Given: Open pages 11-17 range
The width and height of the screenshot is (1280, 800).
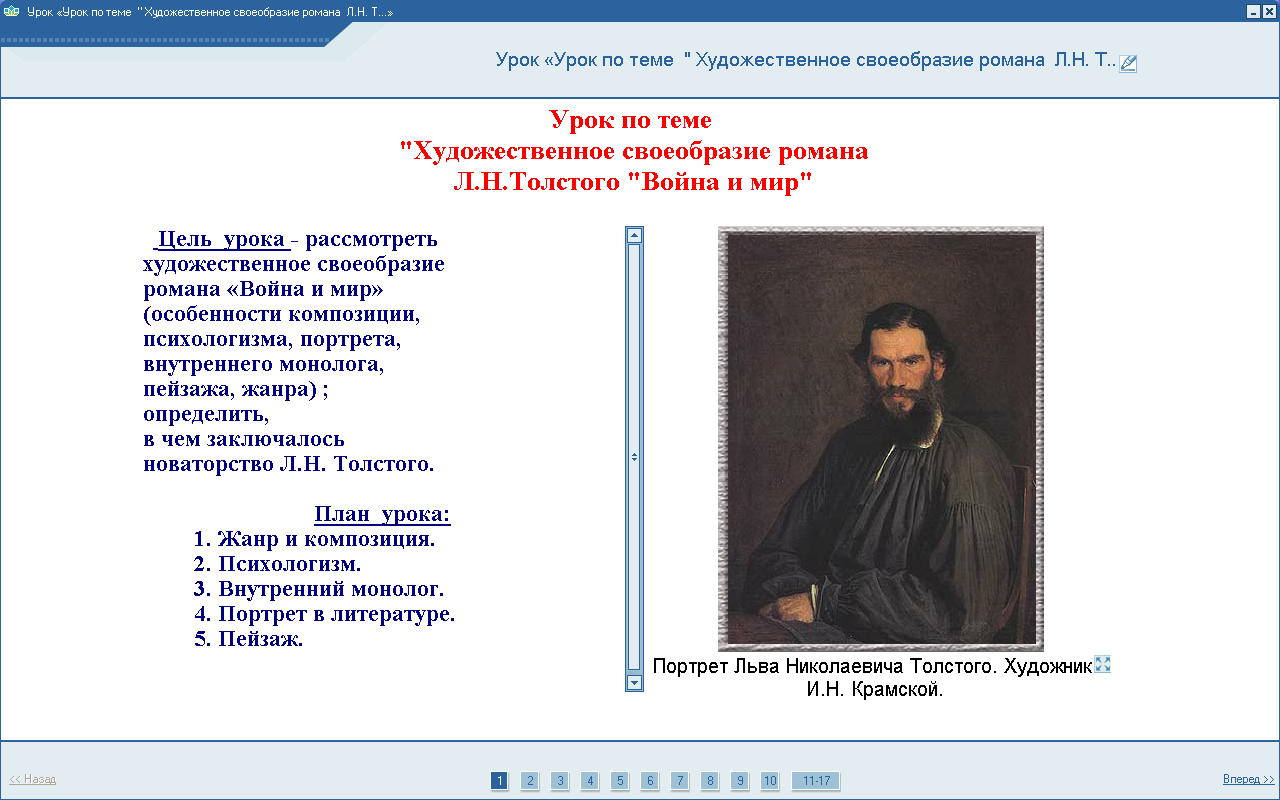Looking at the screenshot, I should (x=816, y=781).
